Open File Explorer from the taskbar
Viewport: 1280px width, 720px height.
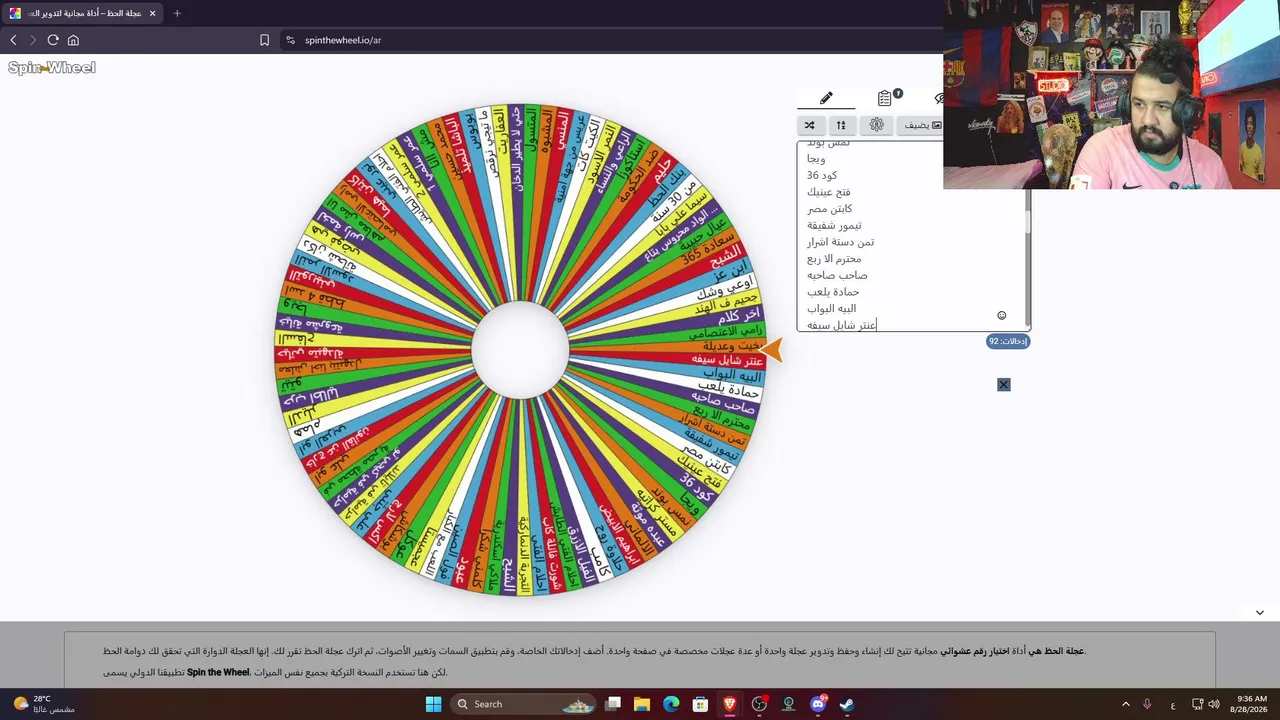point(642,704)
